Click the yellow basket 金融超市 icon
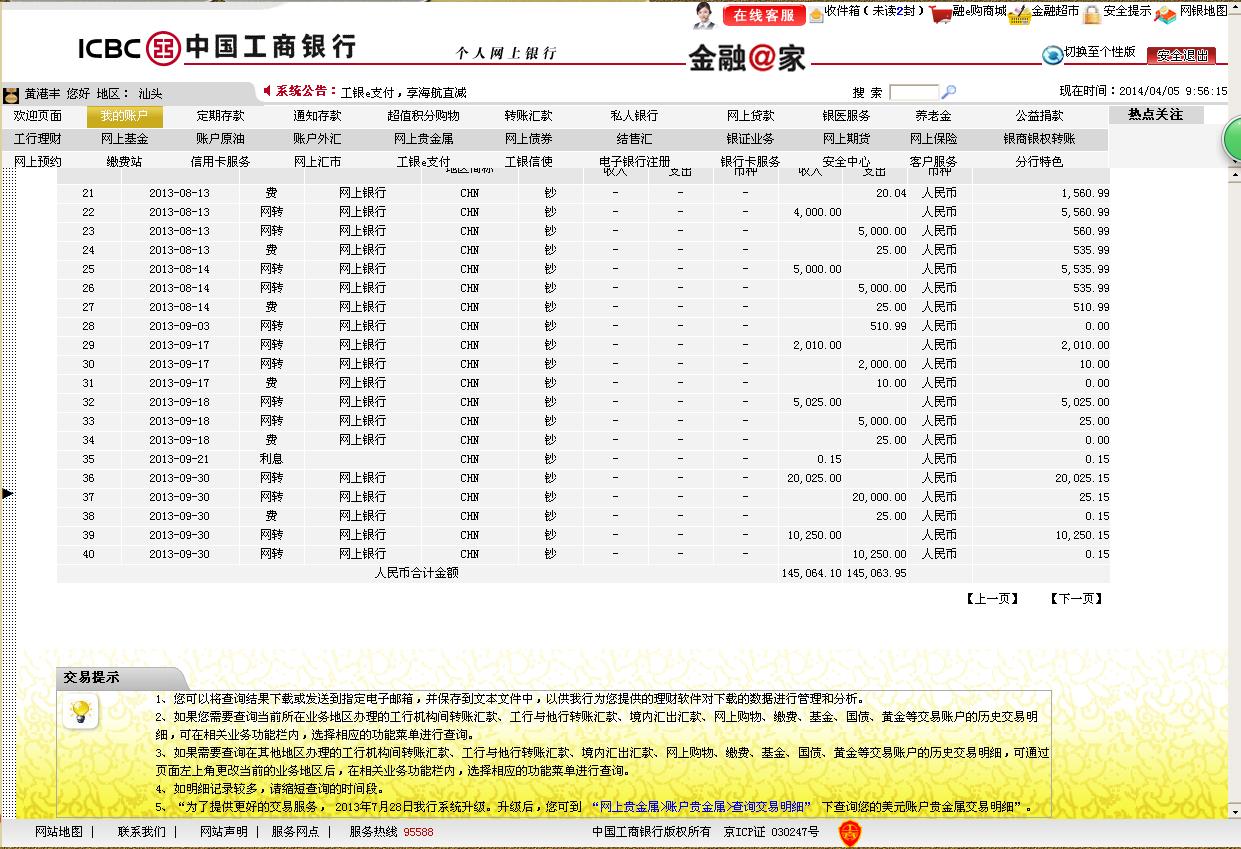 pyautogui.click(x=1019, y=14)
